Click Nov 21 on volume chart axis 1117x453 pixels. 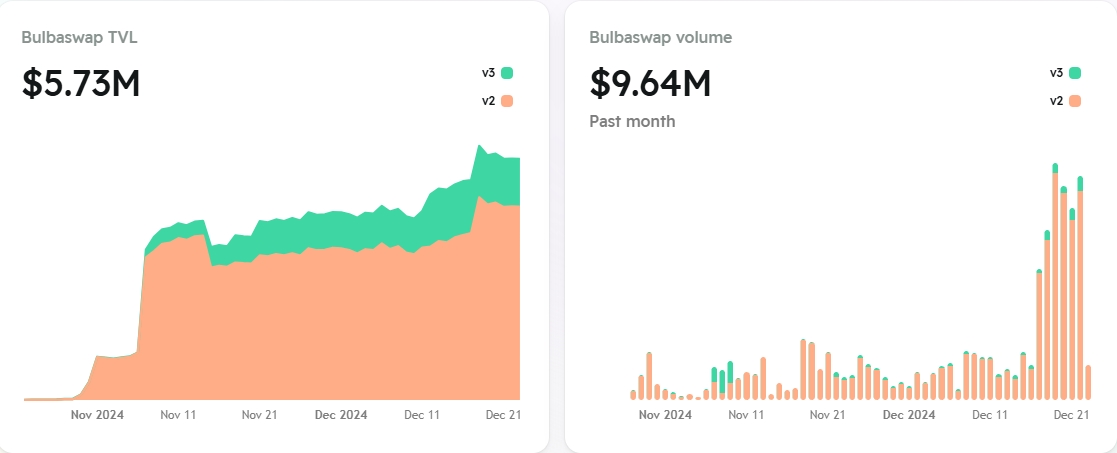(x=828, y=415)
